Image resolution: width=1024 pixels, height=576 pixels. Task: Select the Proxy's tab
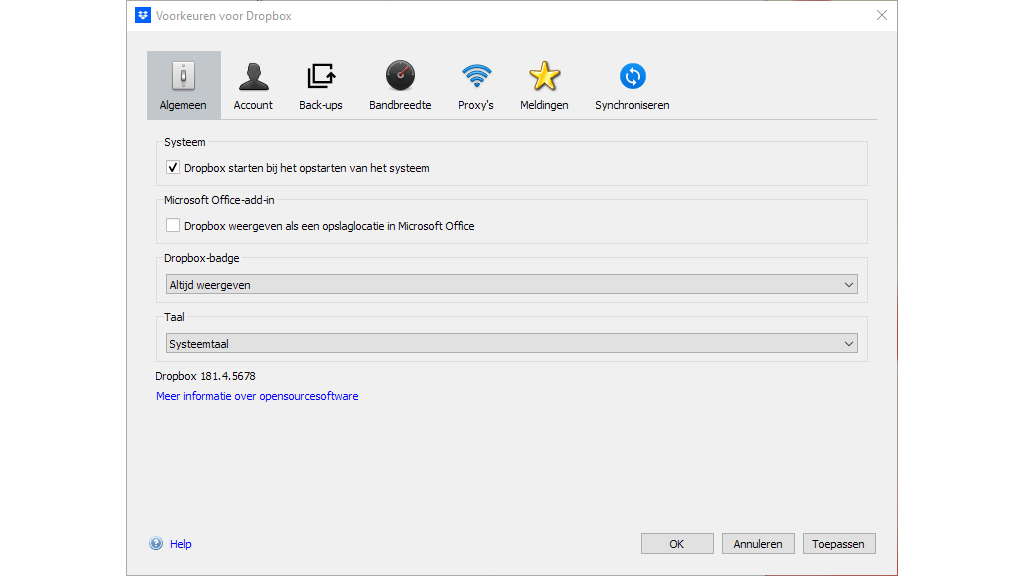pyautogui.click(x=475, y=85)
